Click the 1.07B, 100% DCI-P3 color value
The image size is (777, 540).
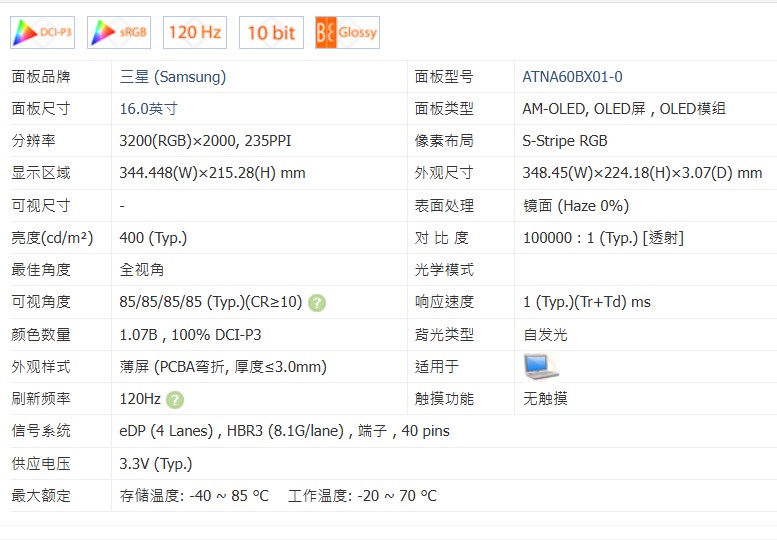click(190, 335)
